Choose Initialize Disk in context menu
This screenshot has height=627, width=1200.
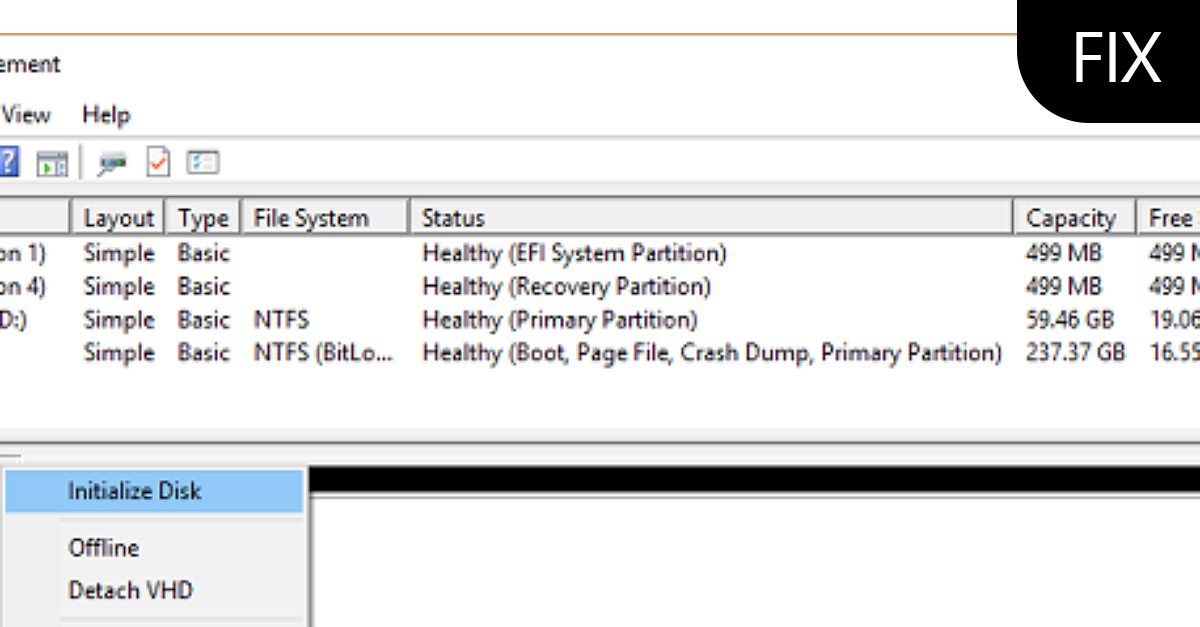[x=154, y=491]
